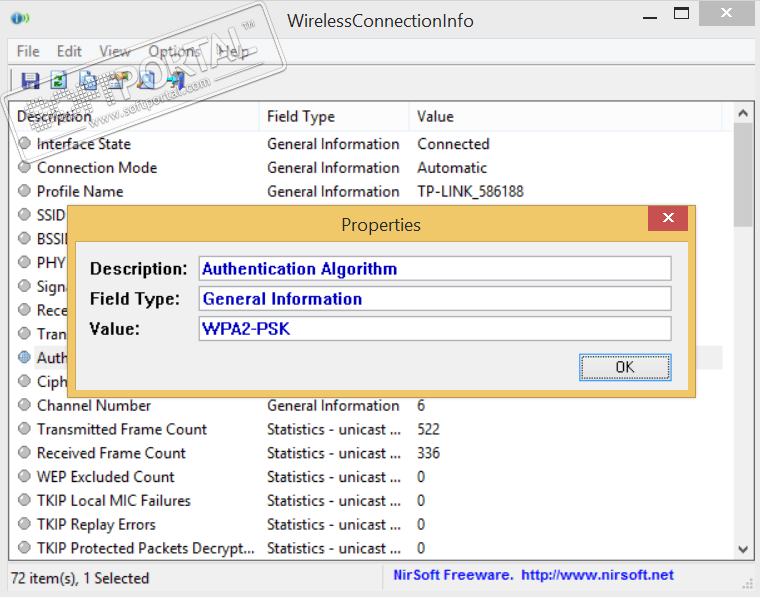
Task: Click the Value field showing WPA2-PSK
Action: click(x=435, y=329)
